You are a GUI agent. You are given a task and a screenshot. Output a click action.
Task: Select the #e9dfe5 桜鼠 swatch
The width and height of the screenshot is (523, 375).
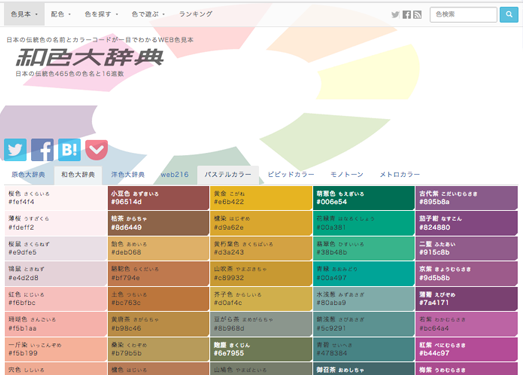(x=56, y=249)
